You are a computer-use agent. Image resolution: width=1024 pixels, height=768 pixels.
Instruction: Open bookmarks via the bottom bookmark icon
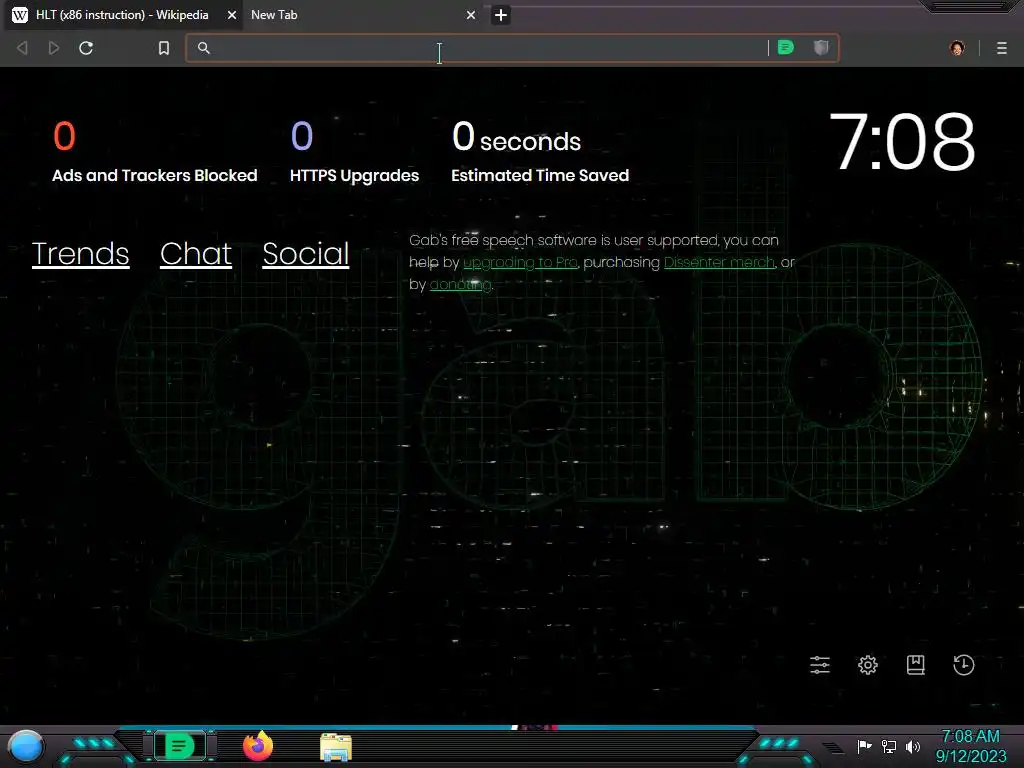pyautogui.click(x=916, y=665)
